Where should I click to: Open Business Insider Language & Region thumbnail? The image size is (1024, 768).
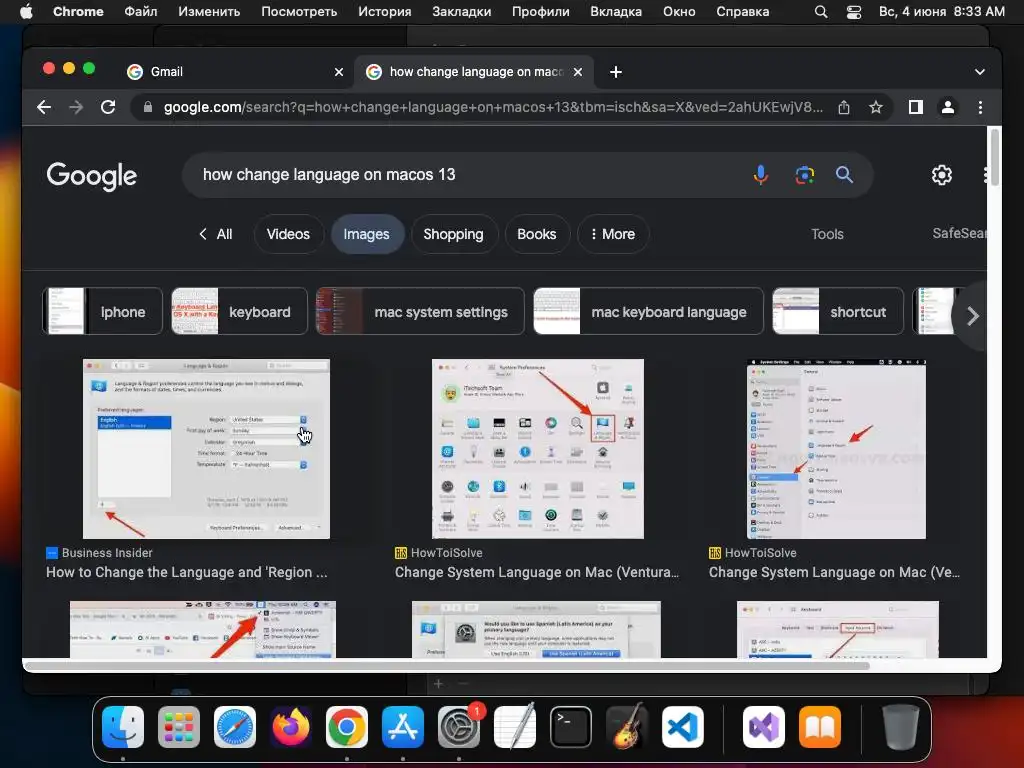coord(206,449)
